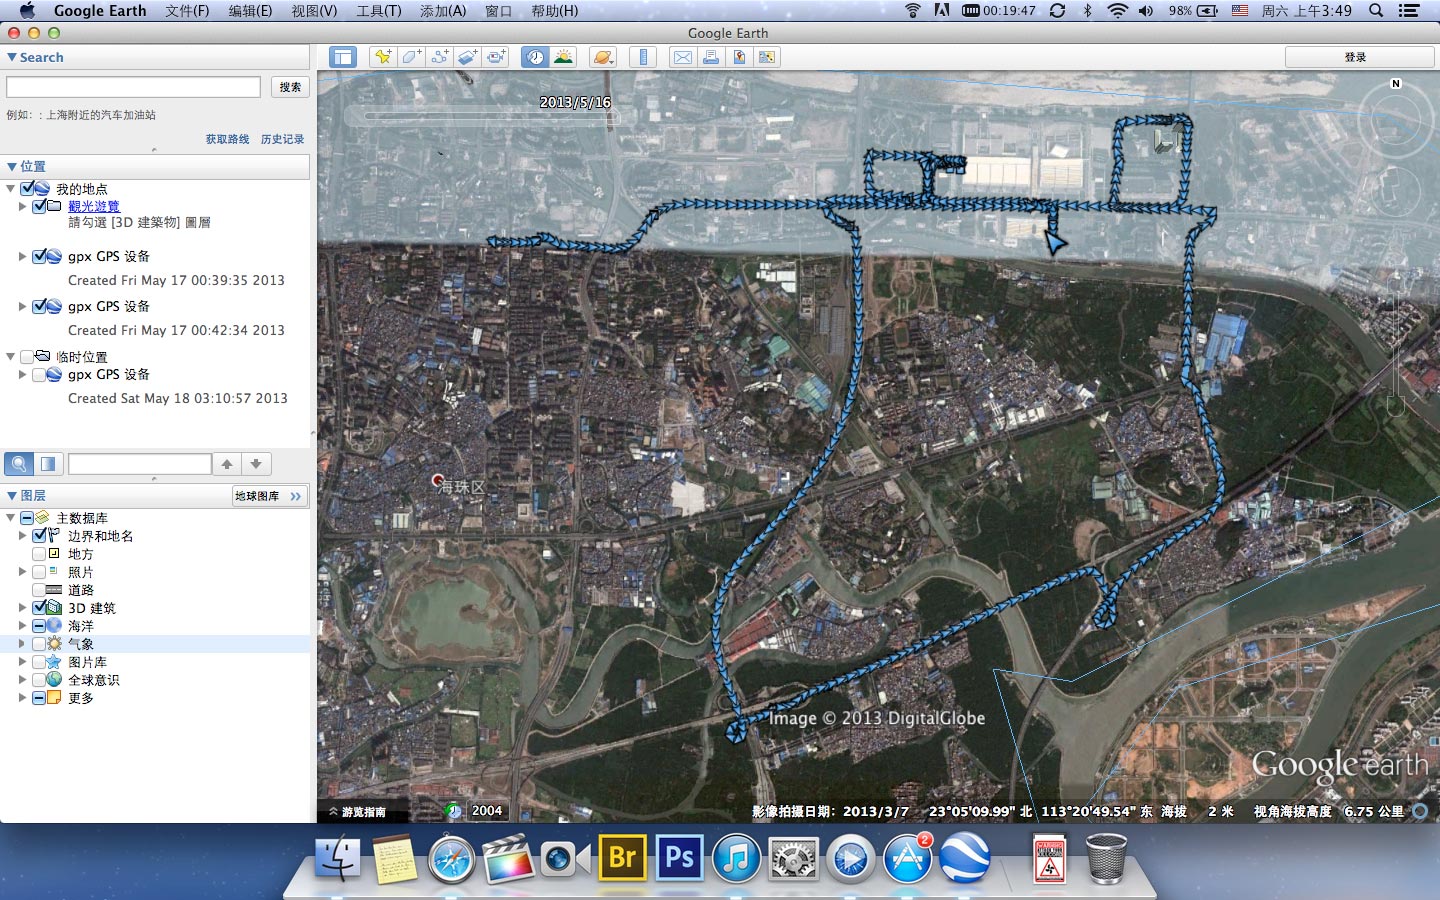Screen dimensions: 1440x900
Task: Start Record a Tour tool
Action: coord(497,57)
